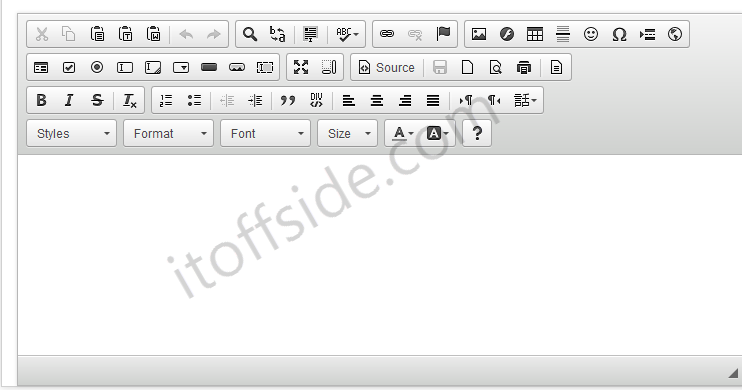Center align text
The width and height of the screenshot is (742, 390).
[x=377, y=100]
